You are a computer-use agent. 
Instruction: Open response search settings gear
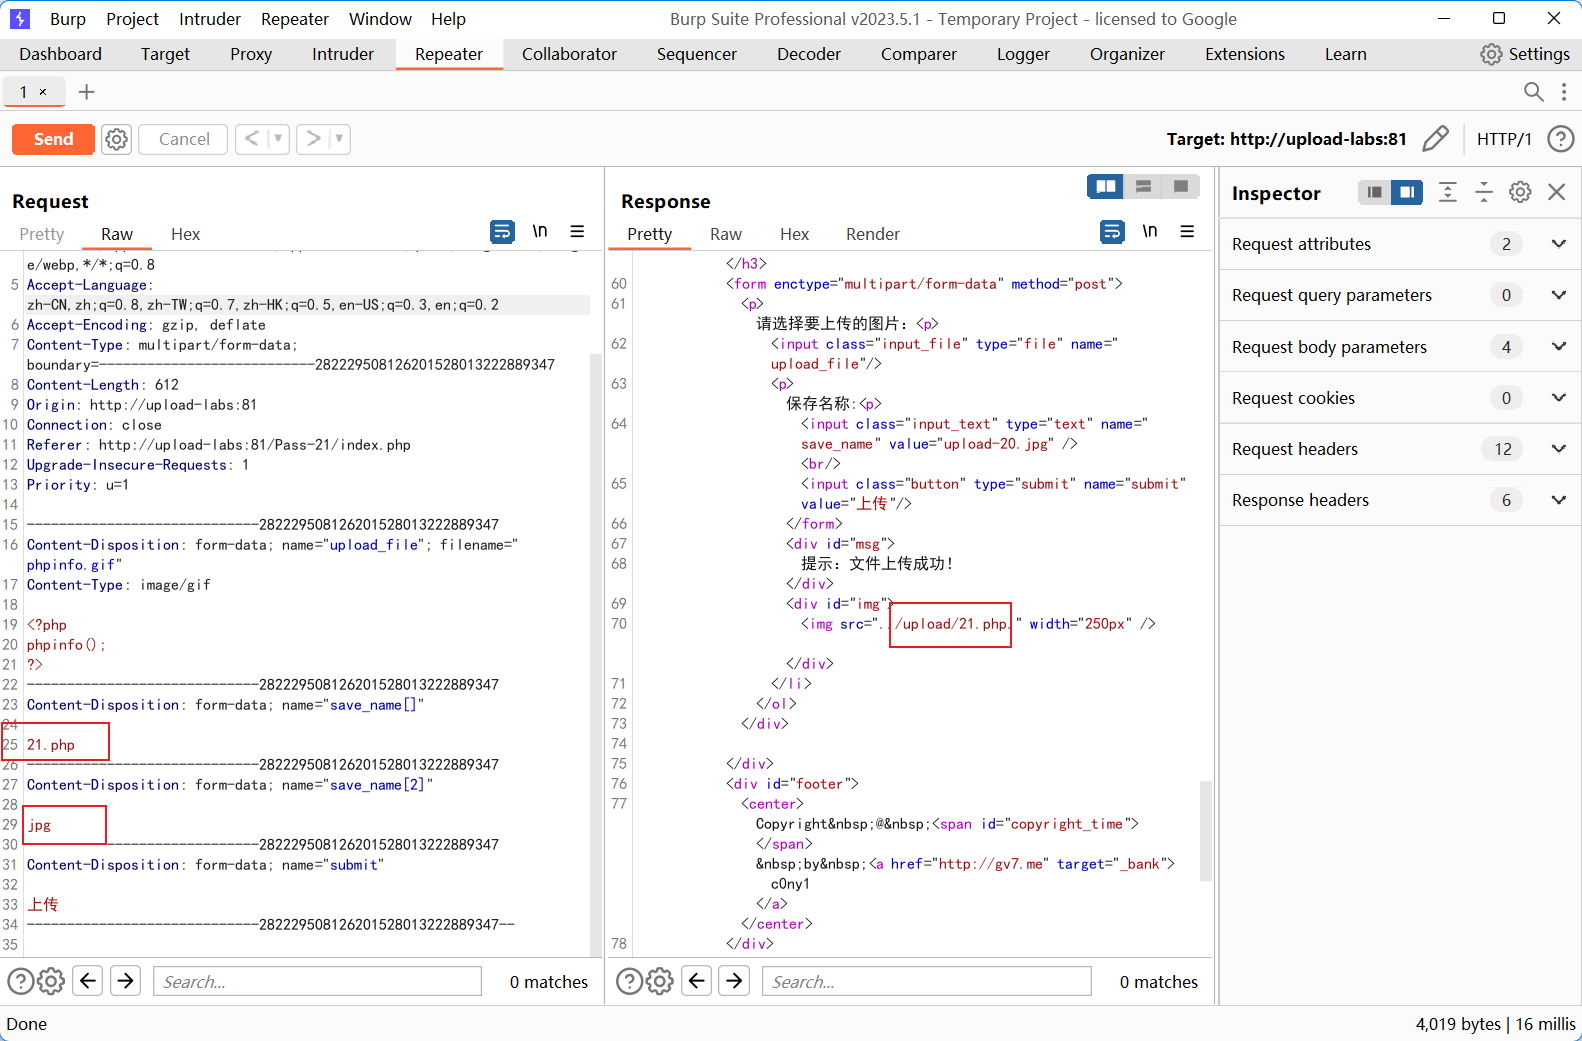click(x=660, y=981)
